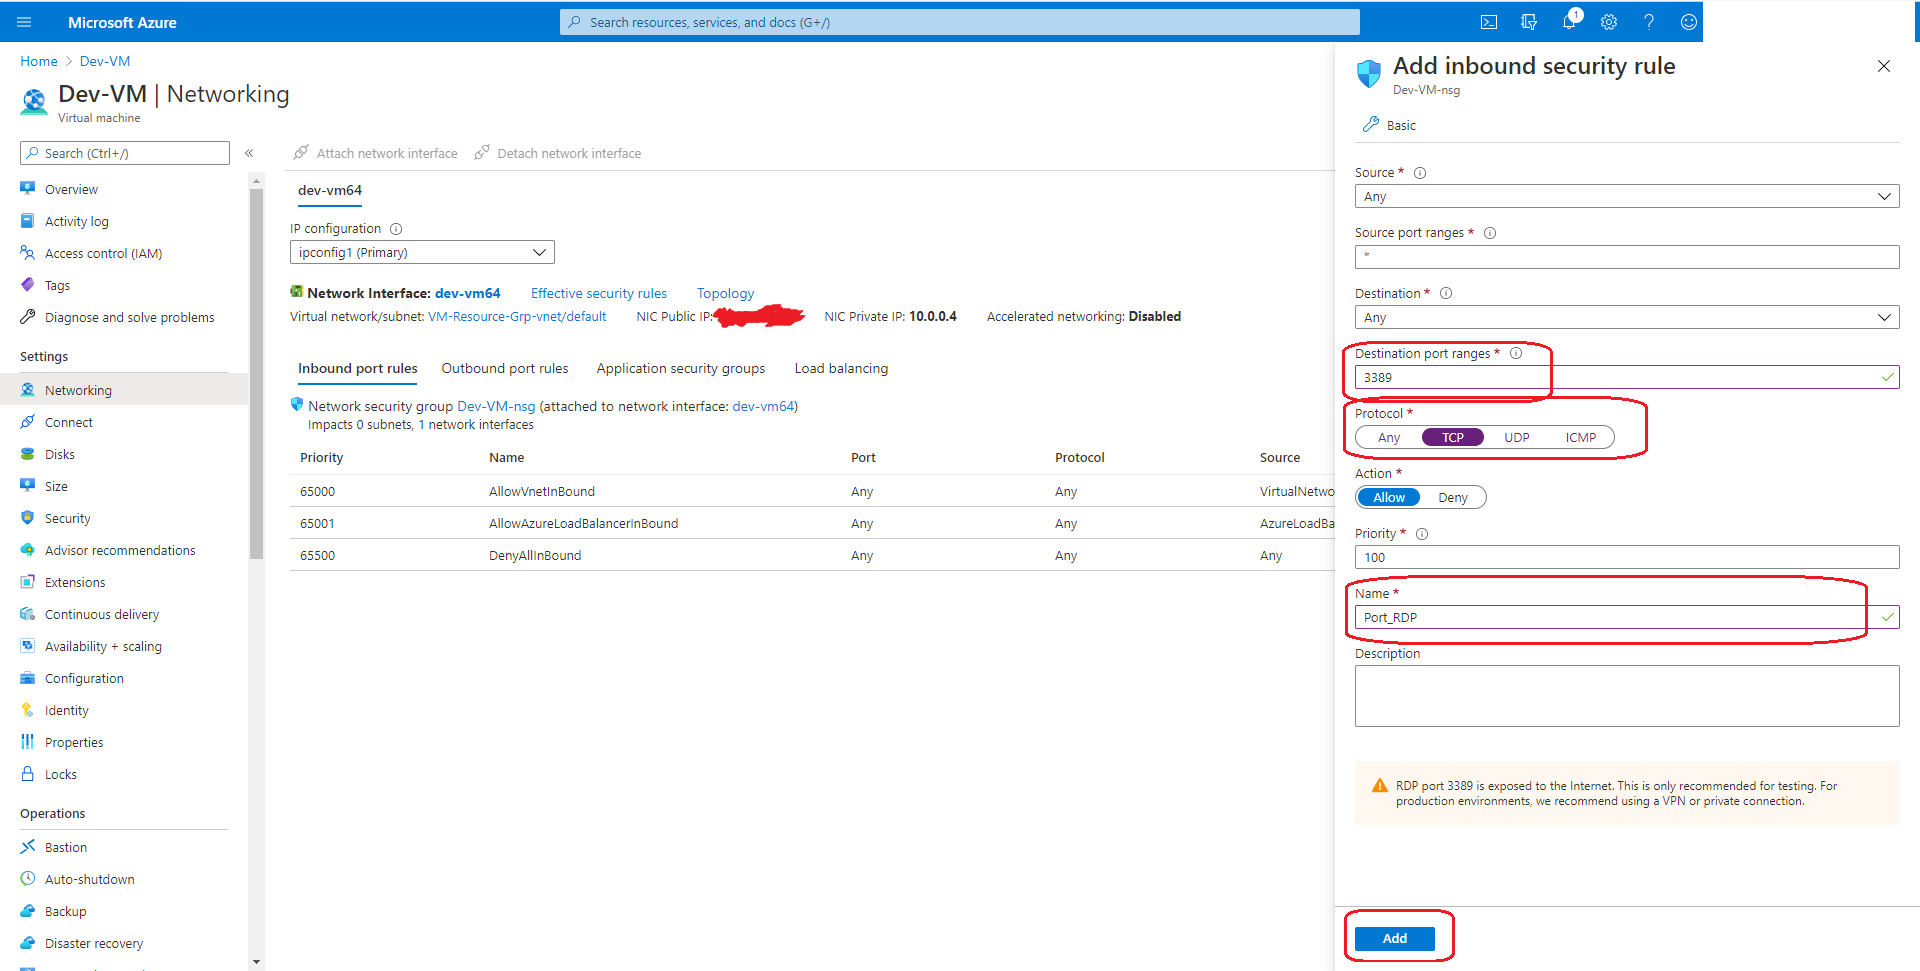
Task: Switch to Outbound port rules tab
Action: (505, 369)
